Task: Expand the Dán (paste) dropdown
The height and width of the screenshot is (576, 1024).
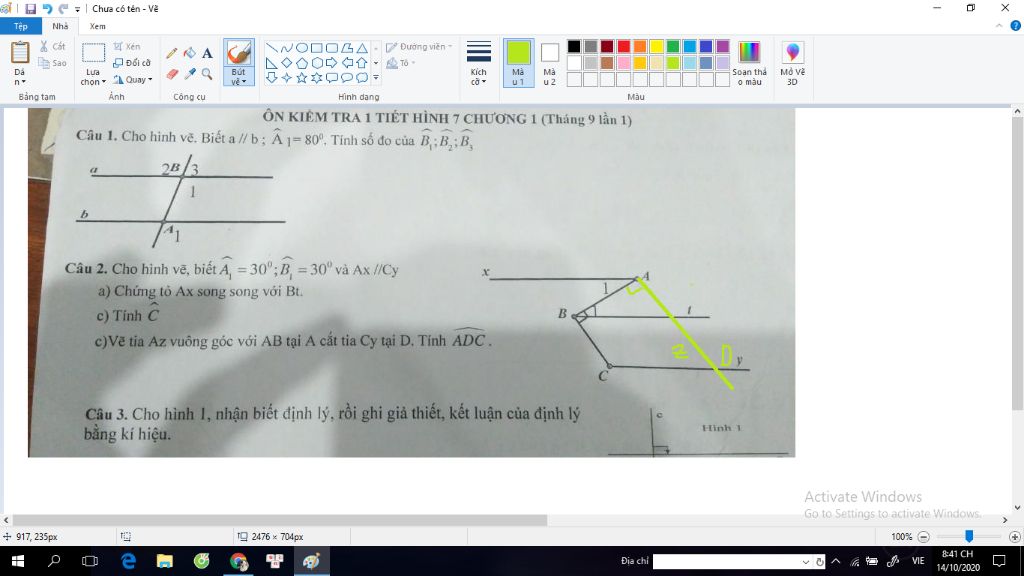Action: 20,77
